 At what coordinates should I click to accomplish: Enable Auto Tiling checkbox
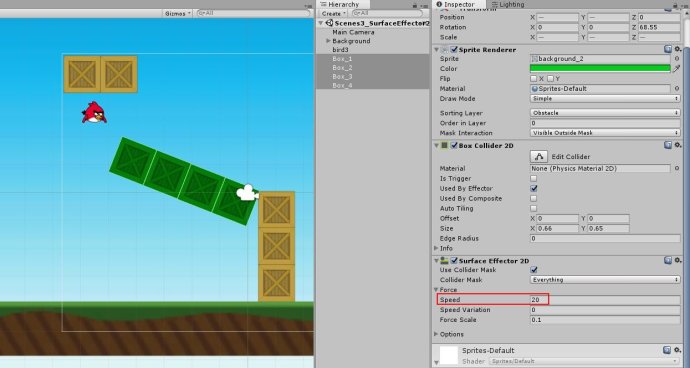[533, 208]
